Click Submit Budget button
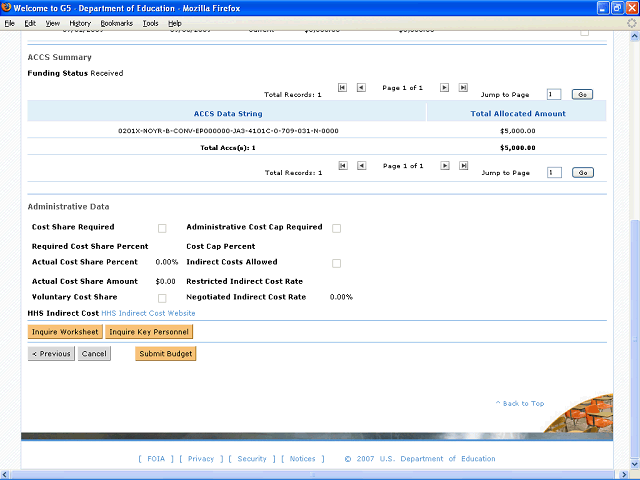This screenshot has height=480, width=640. [x=166, y=353]
